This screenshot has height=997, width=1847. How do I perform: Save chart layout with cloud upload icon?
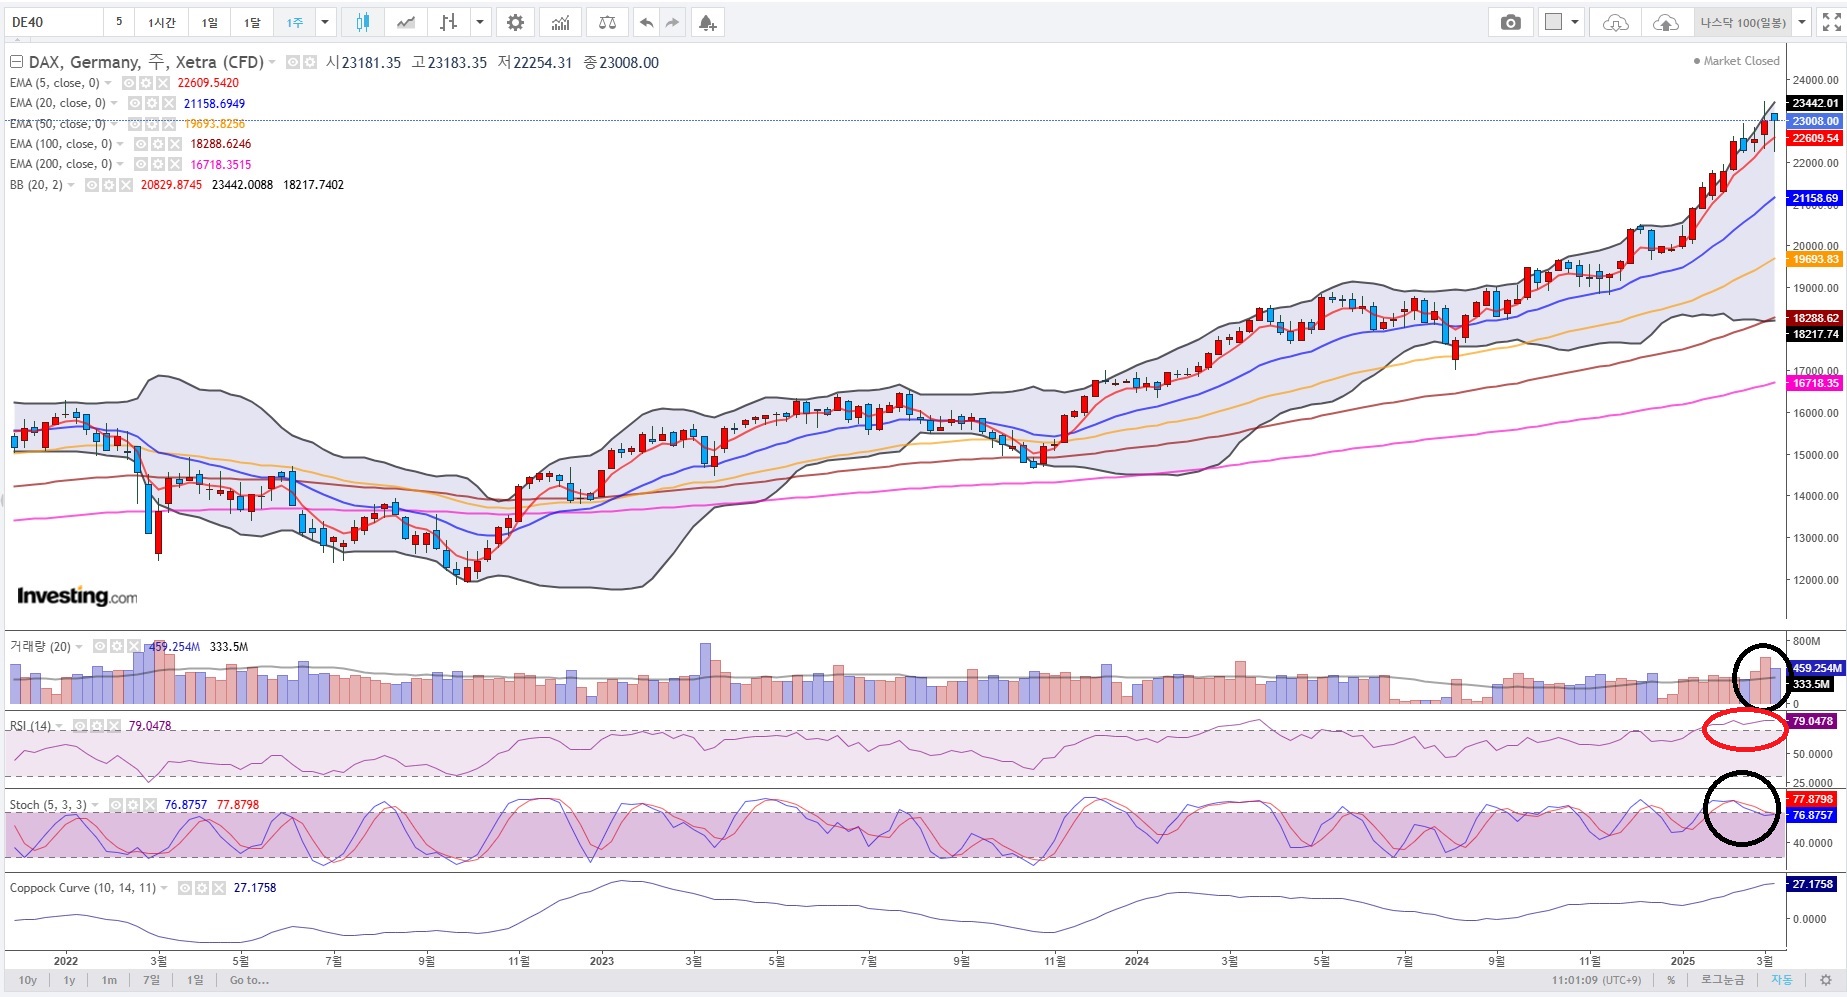1665,22
